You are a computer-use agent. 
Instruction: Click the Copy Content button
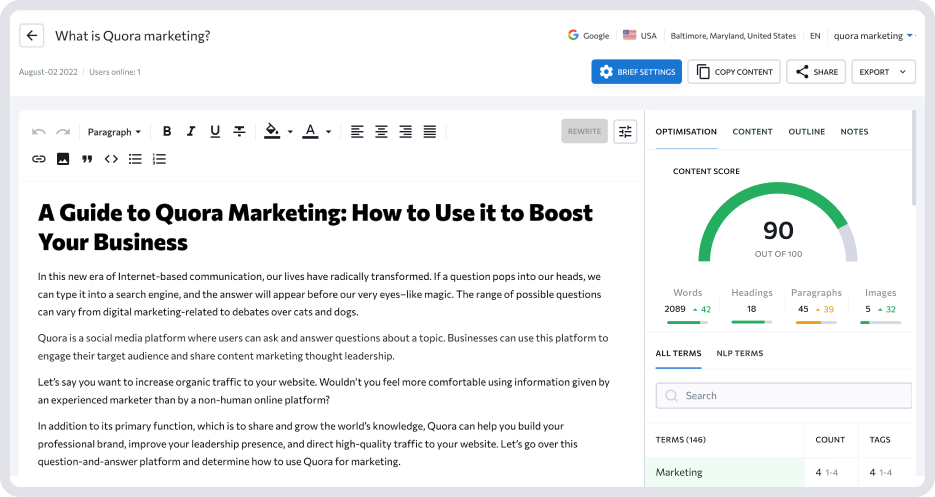coord(734,72)
